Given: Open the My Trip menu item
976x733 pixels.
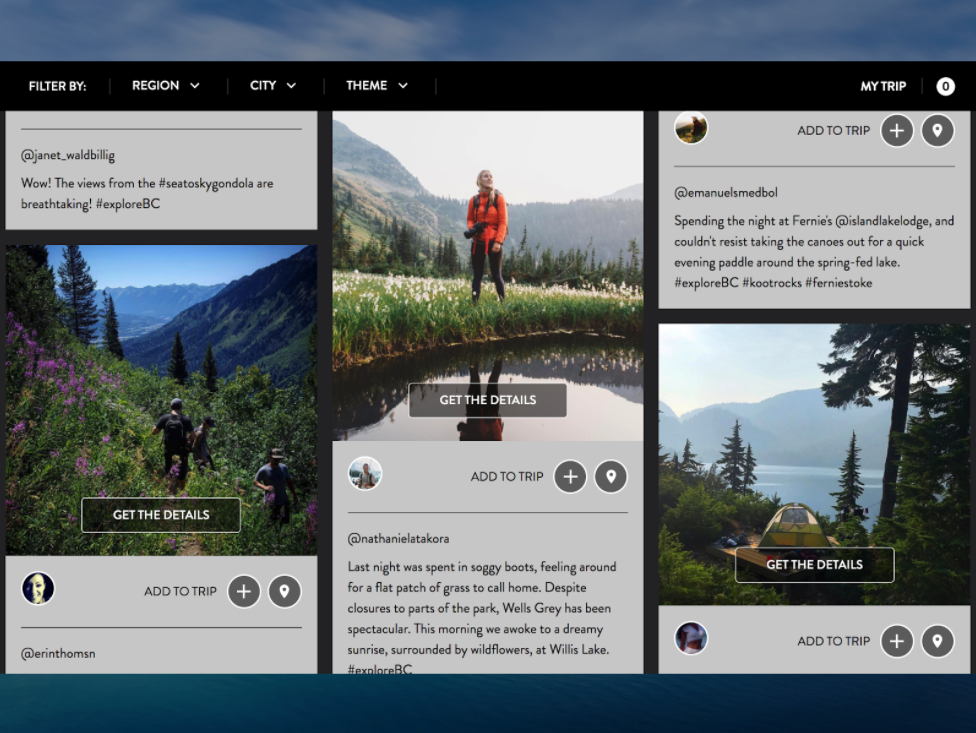Looking at the screenshot, I should [x=883, y=86].
